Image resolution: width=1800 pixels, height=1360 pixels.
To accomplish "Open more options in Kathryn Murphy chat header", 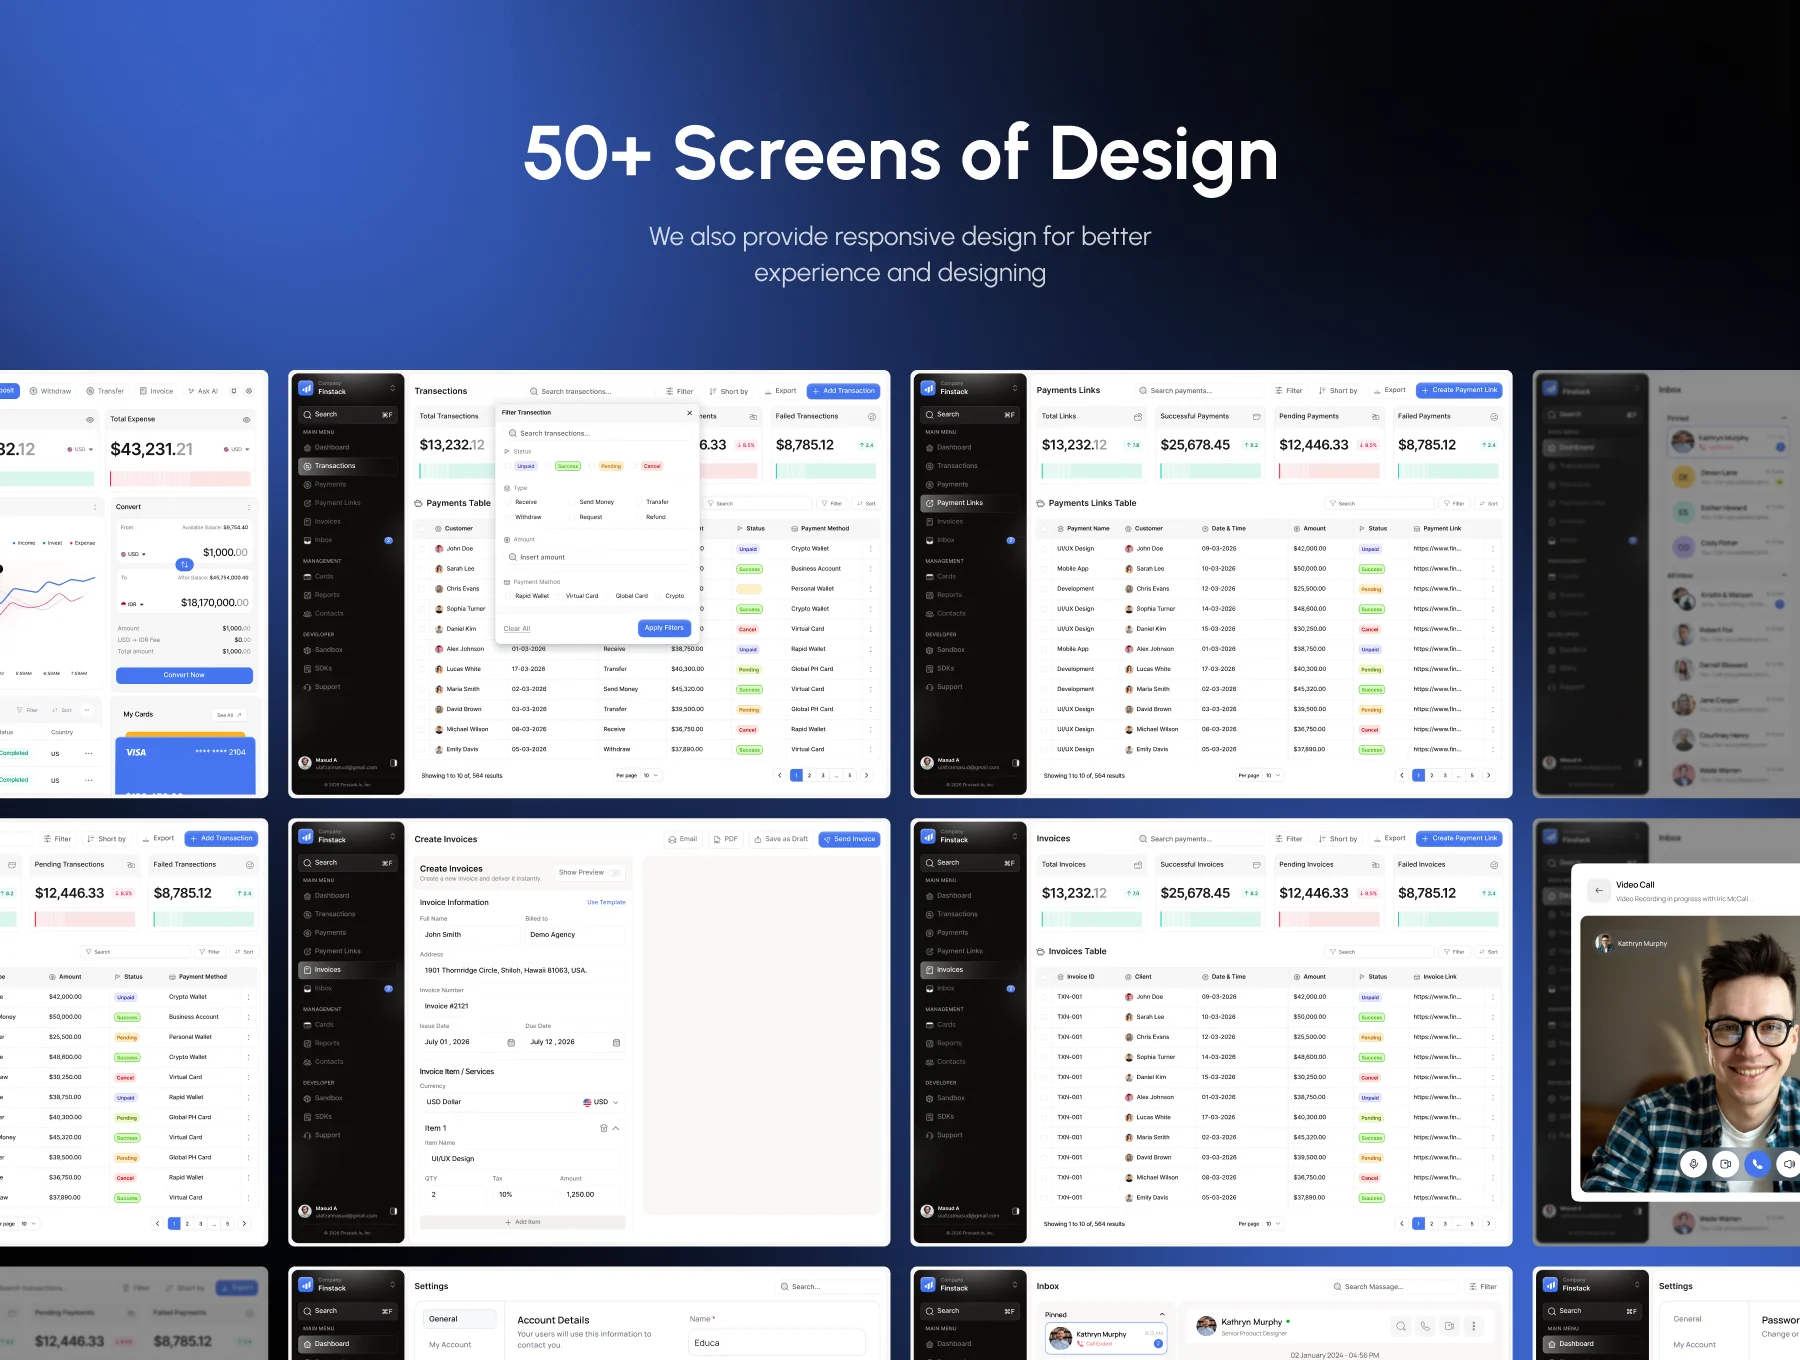I will point(1473,1326).
